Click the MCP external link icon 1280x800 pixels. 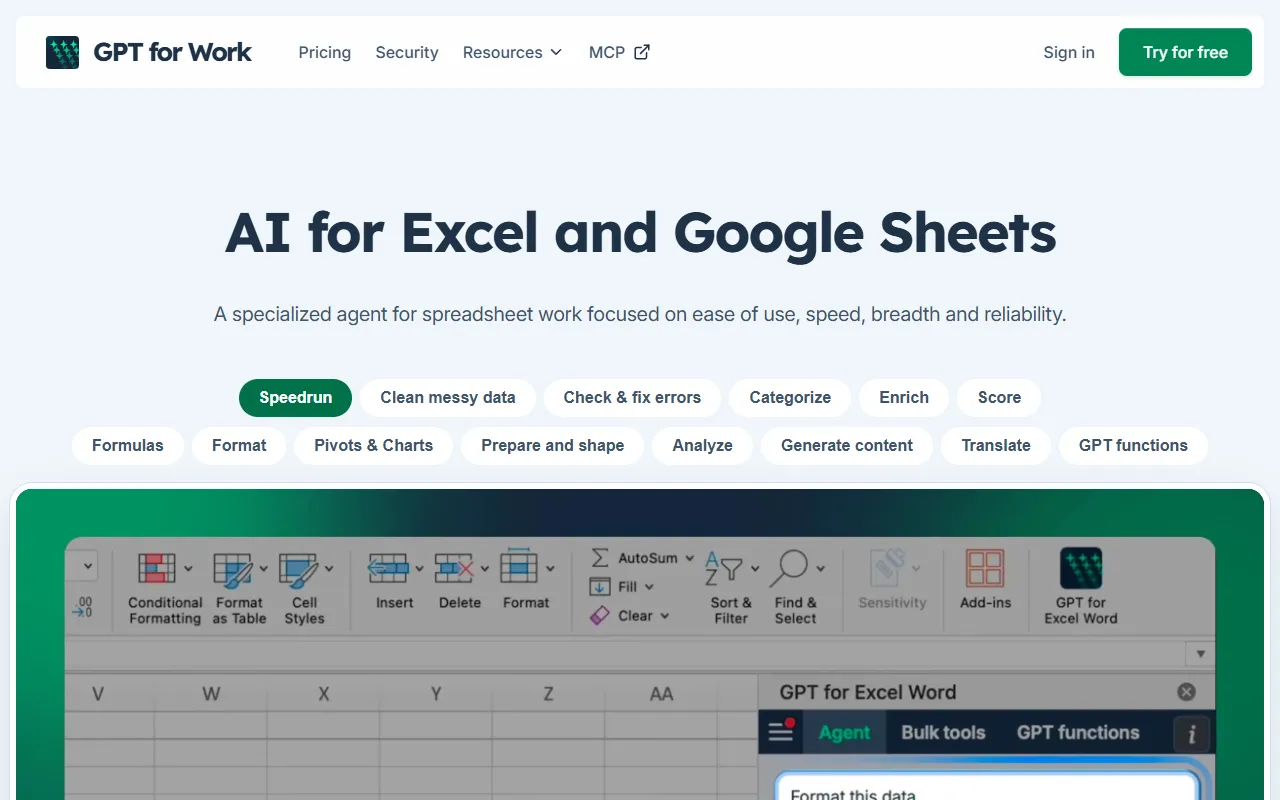point(642,52)
